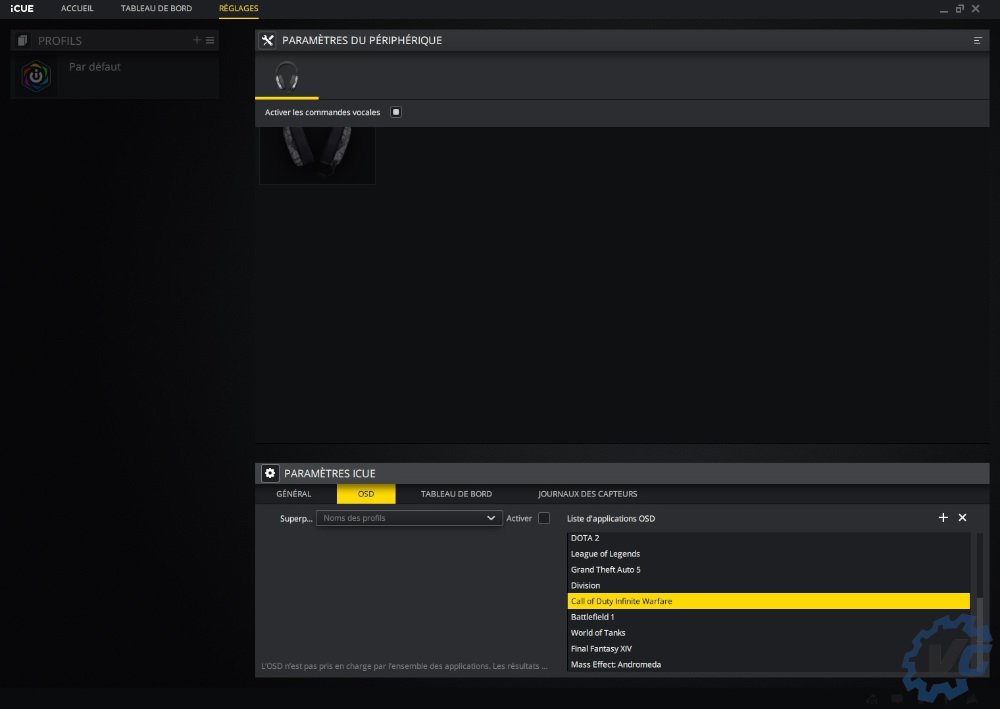Remove selected application from OSD list
The height and width of the screenshot is (709, 1000).
pyautogui.click(x=962, y=518)
